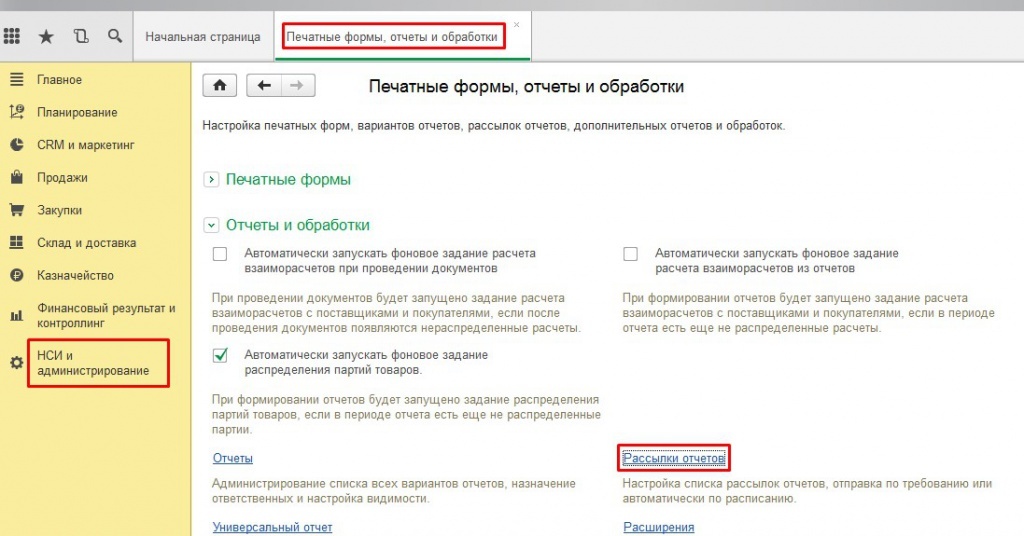1024x536 pixels.
Task: Click the Продажи shopping bag icon
Action: point(16,177)
